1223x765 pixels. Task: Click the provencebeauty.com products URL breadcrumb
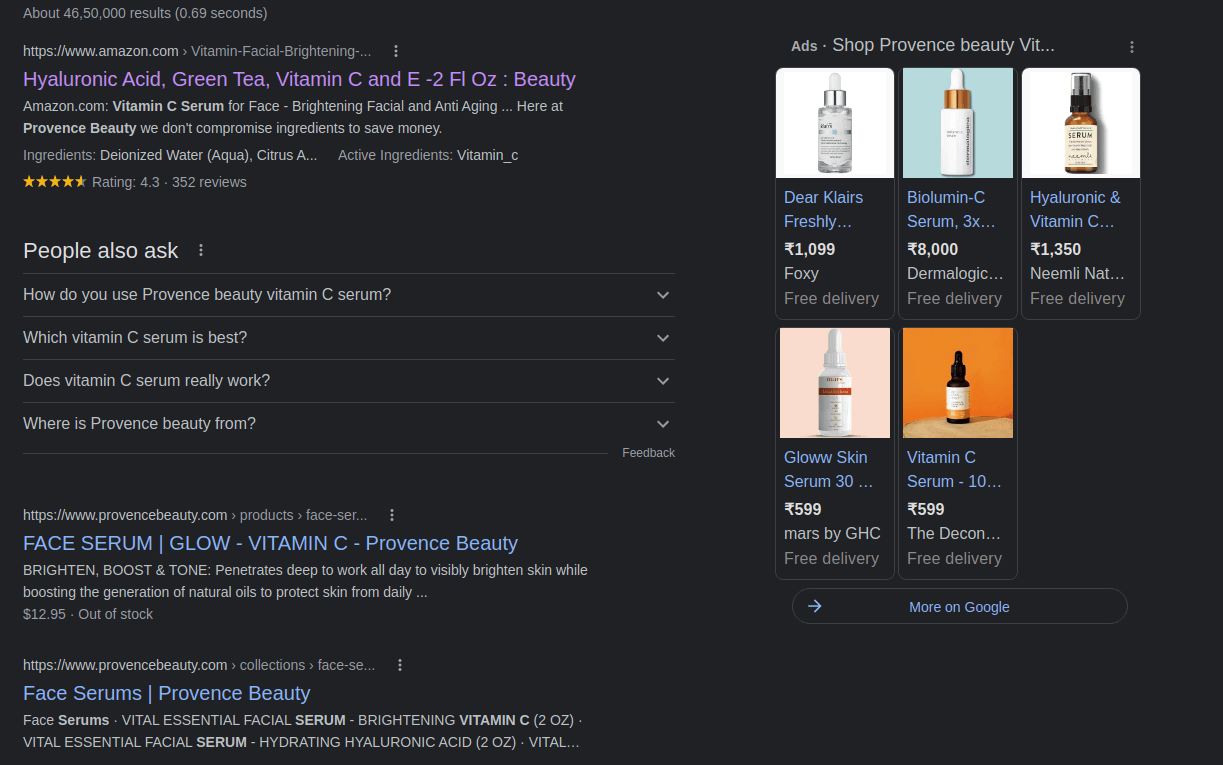click(x=195, y=515)
